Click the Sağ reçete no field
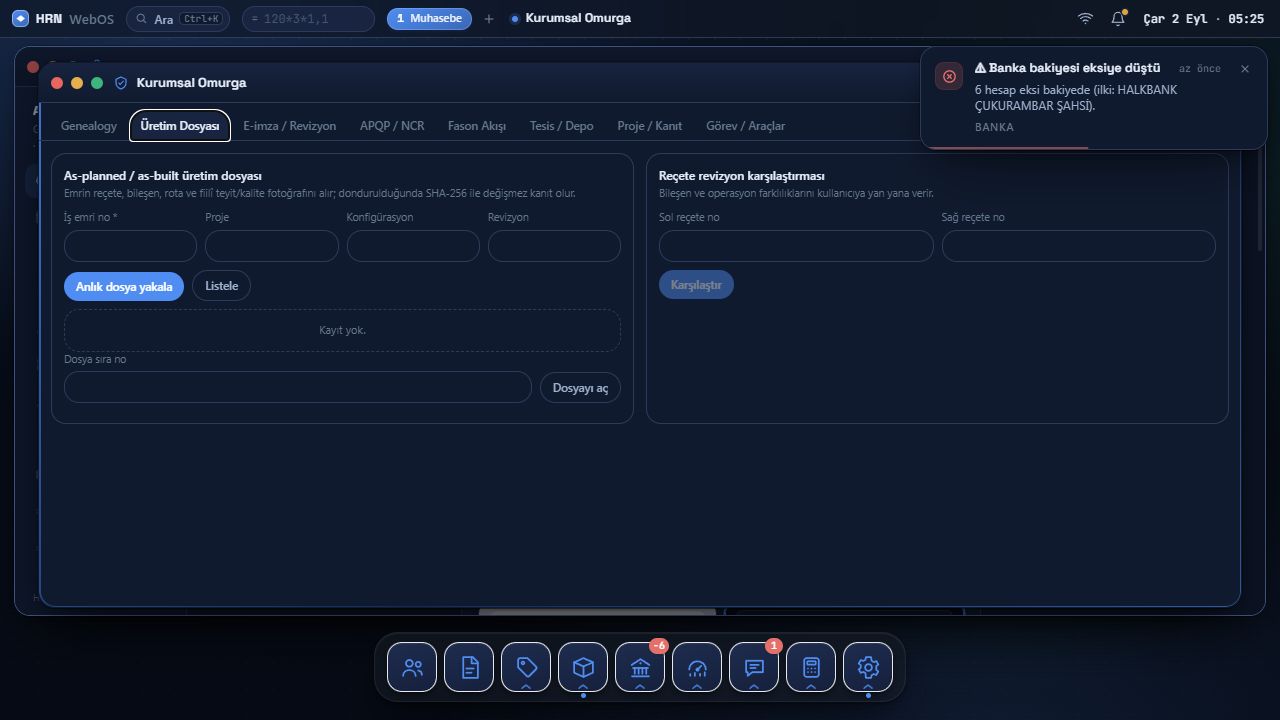1280x720 pixels. [x=1079, y=246]
